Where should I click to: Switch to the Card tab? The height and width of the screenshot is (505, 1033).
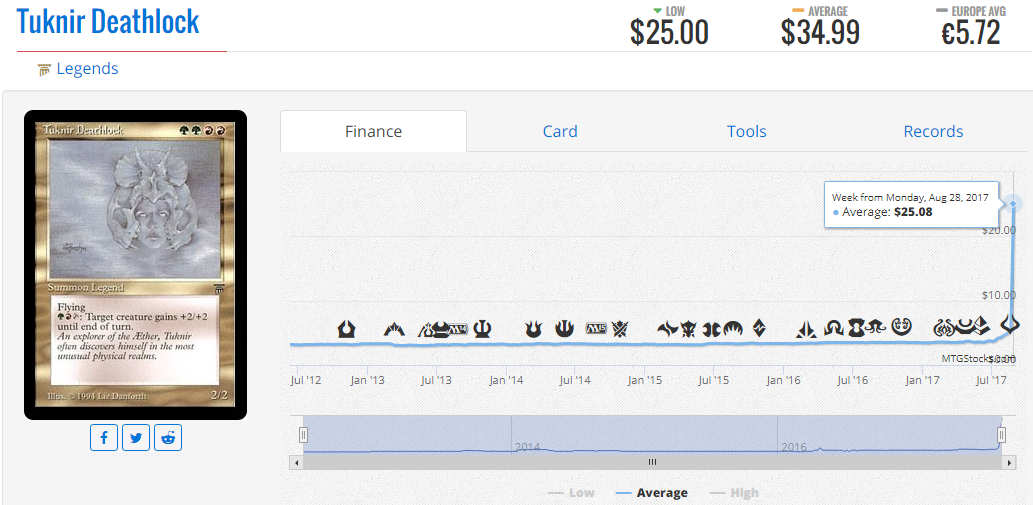560,131
